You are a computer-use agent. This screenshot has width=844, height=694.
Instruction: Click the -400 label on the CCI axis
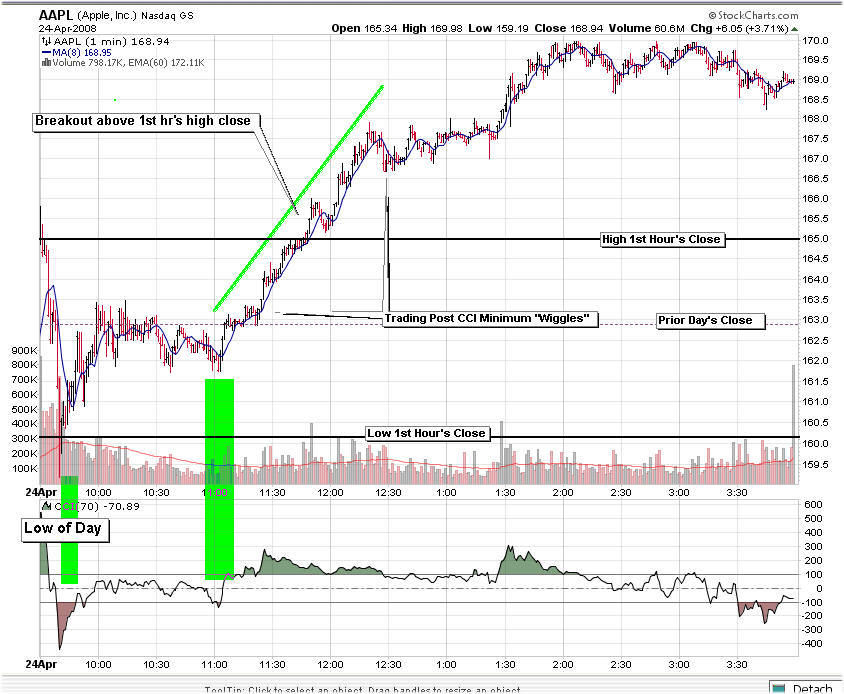811,643
